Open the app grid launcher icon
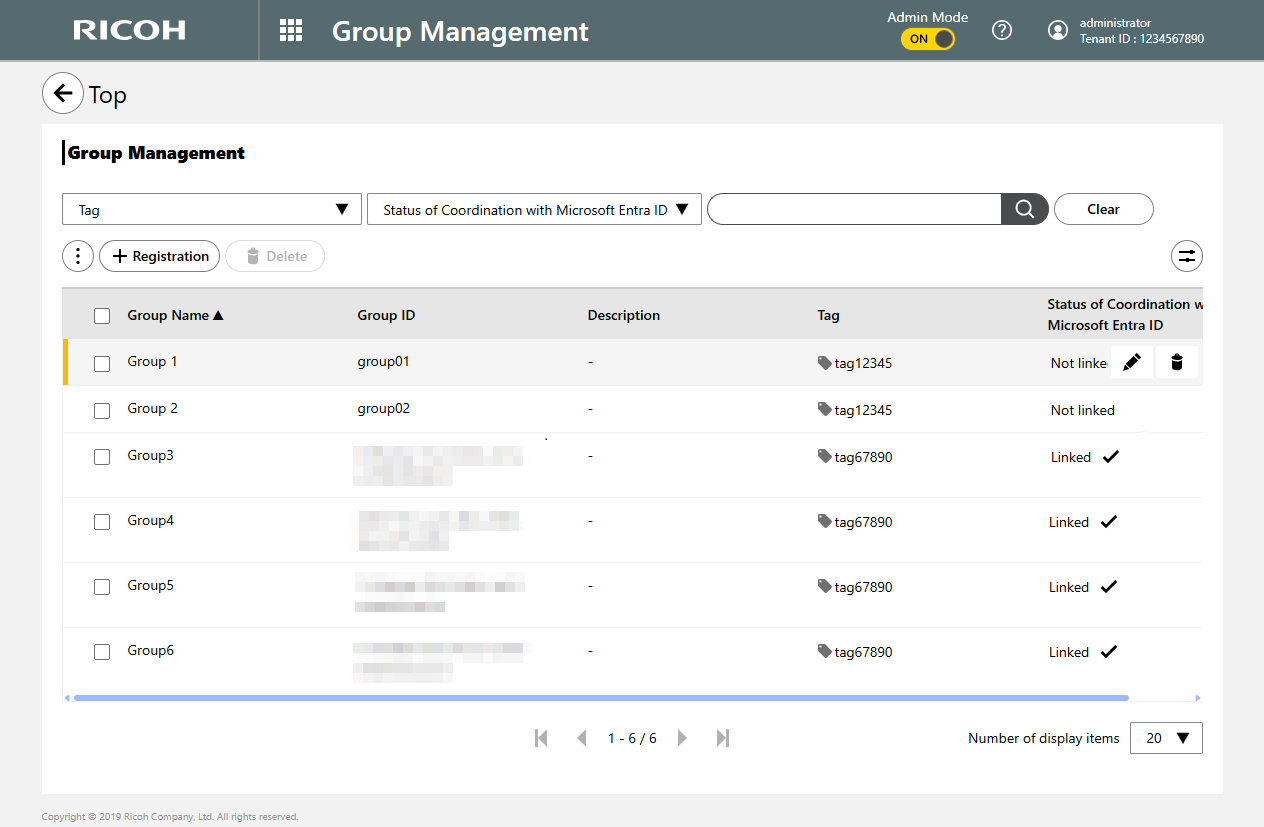1264x827 pixels. tap(291, 30)
